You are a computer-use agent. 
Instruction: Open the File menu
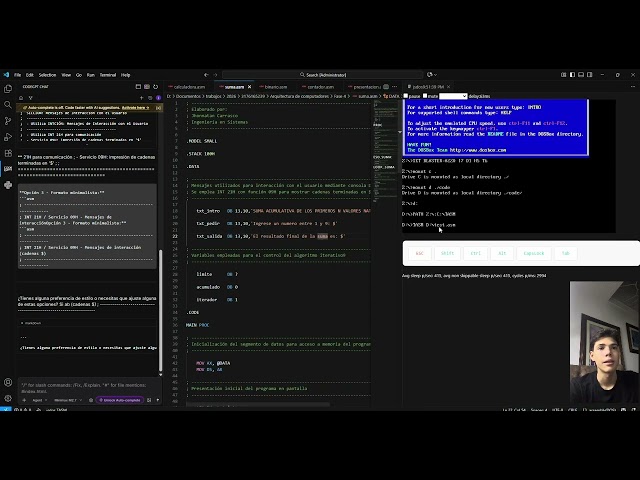(18, 75)
